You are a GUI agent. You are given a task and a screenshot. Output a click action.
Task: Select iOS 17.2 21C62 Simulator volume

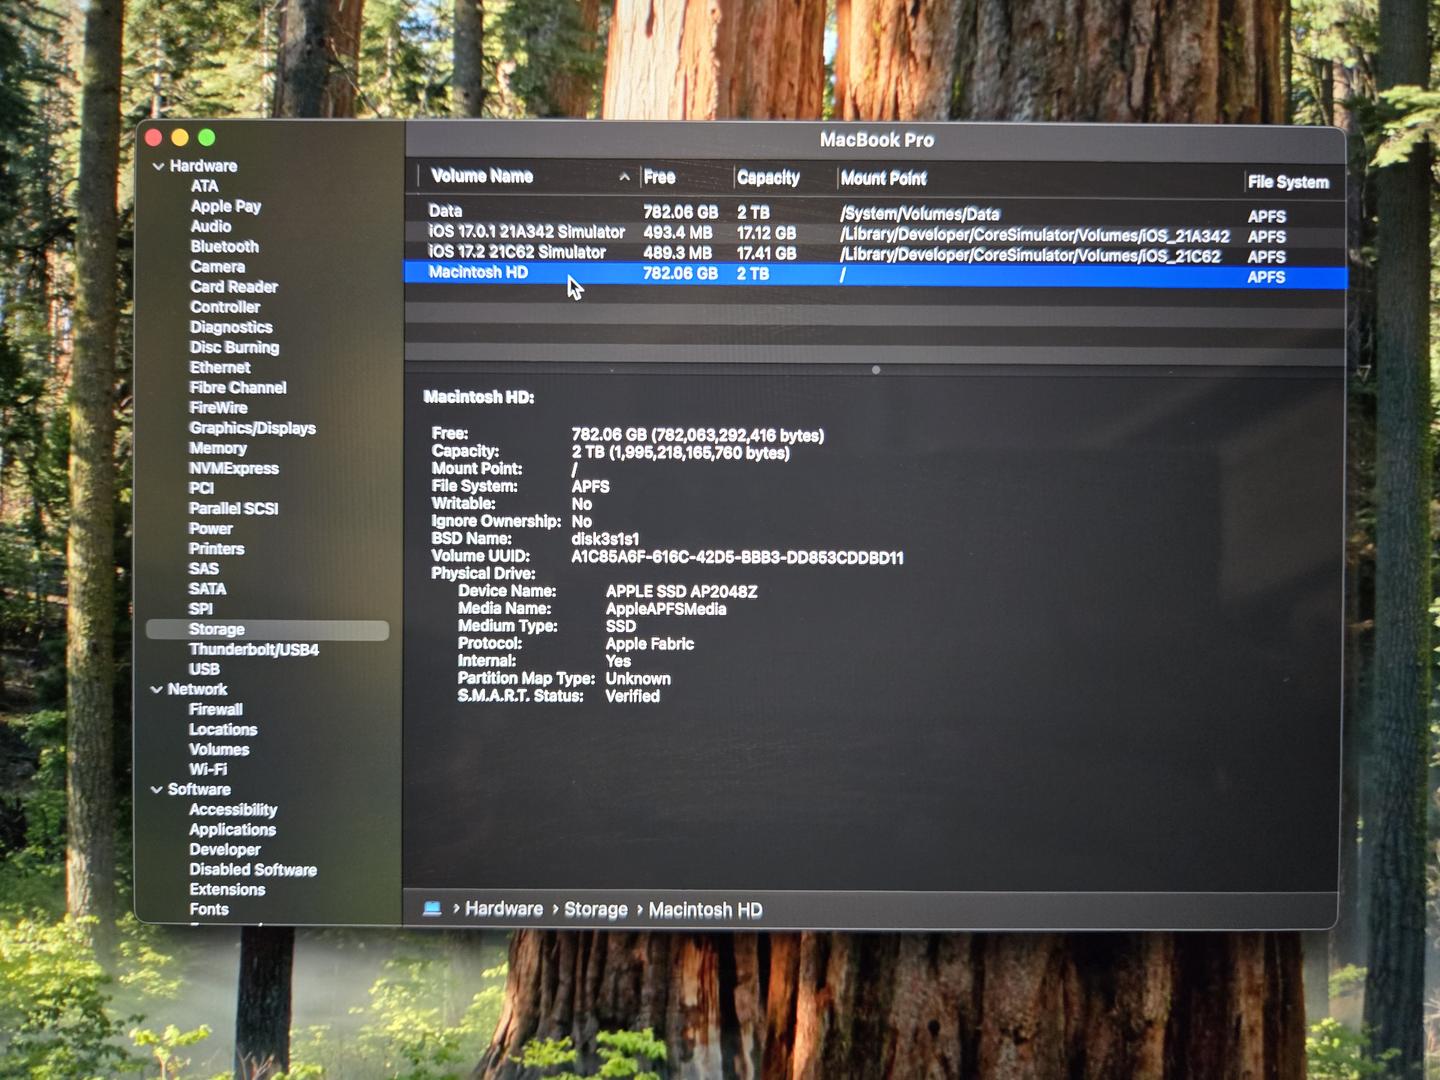point(517,252)
